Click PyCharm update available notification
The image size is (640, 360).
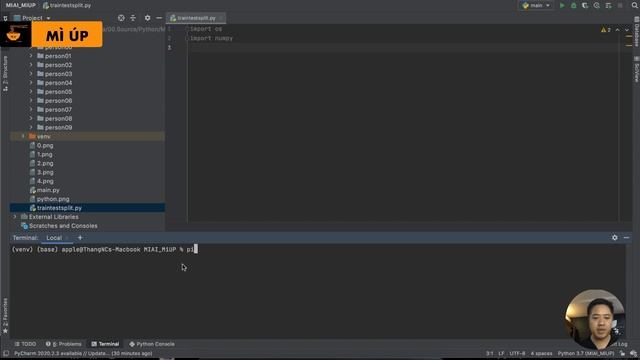point(83,354)
